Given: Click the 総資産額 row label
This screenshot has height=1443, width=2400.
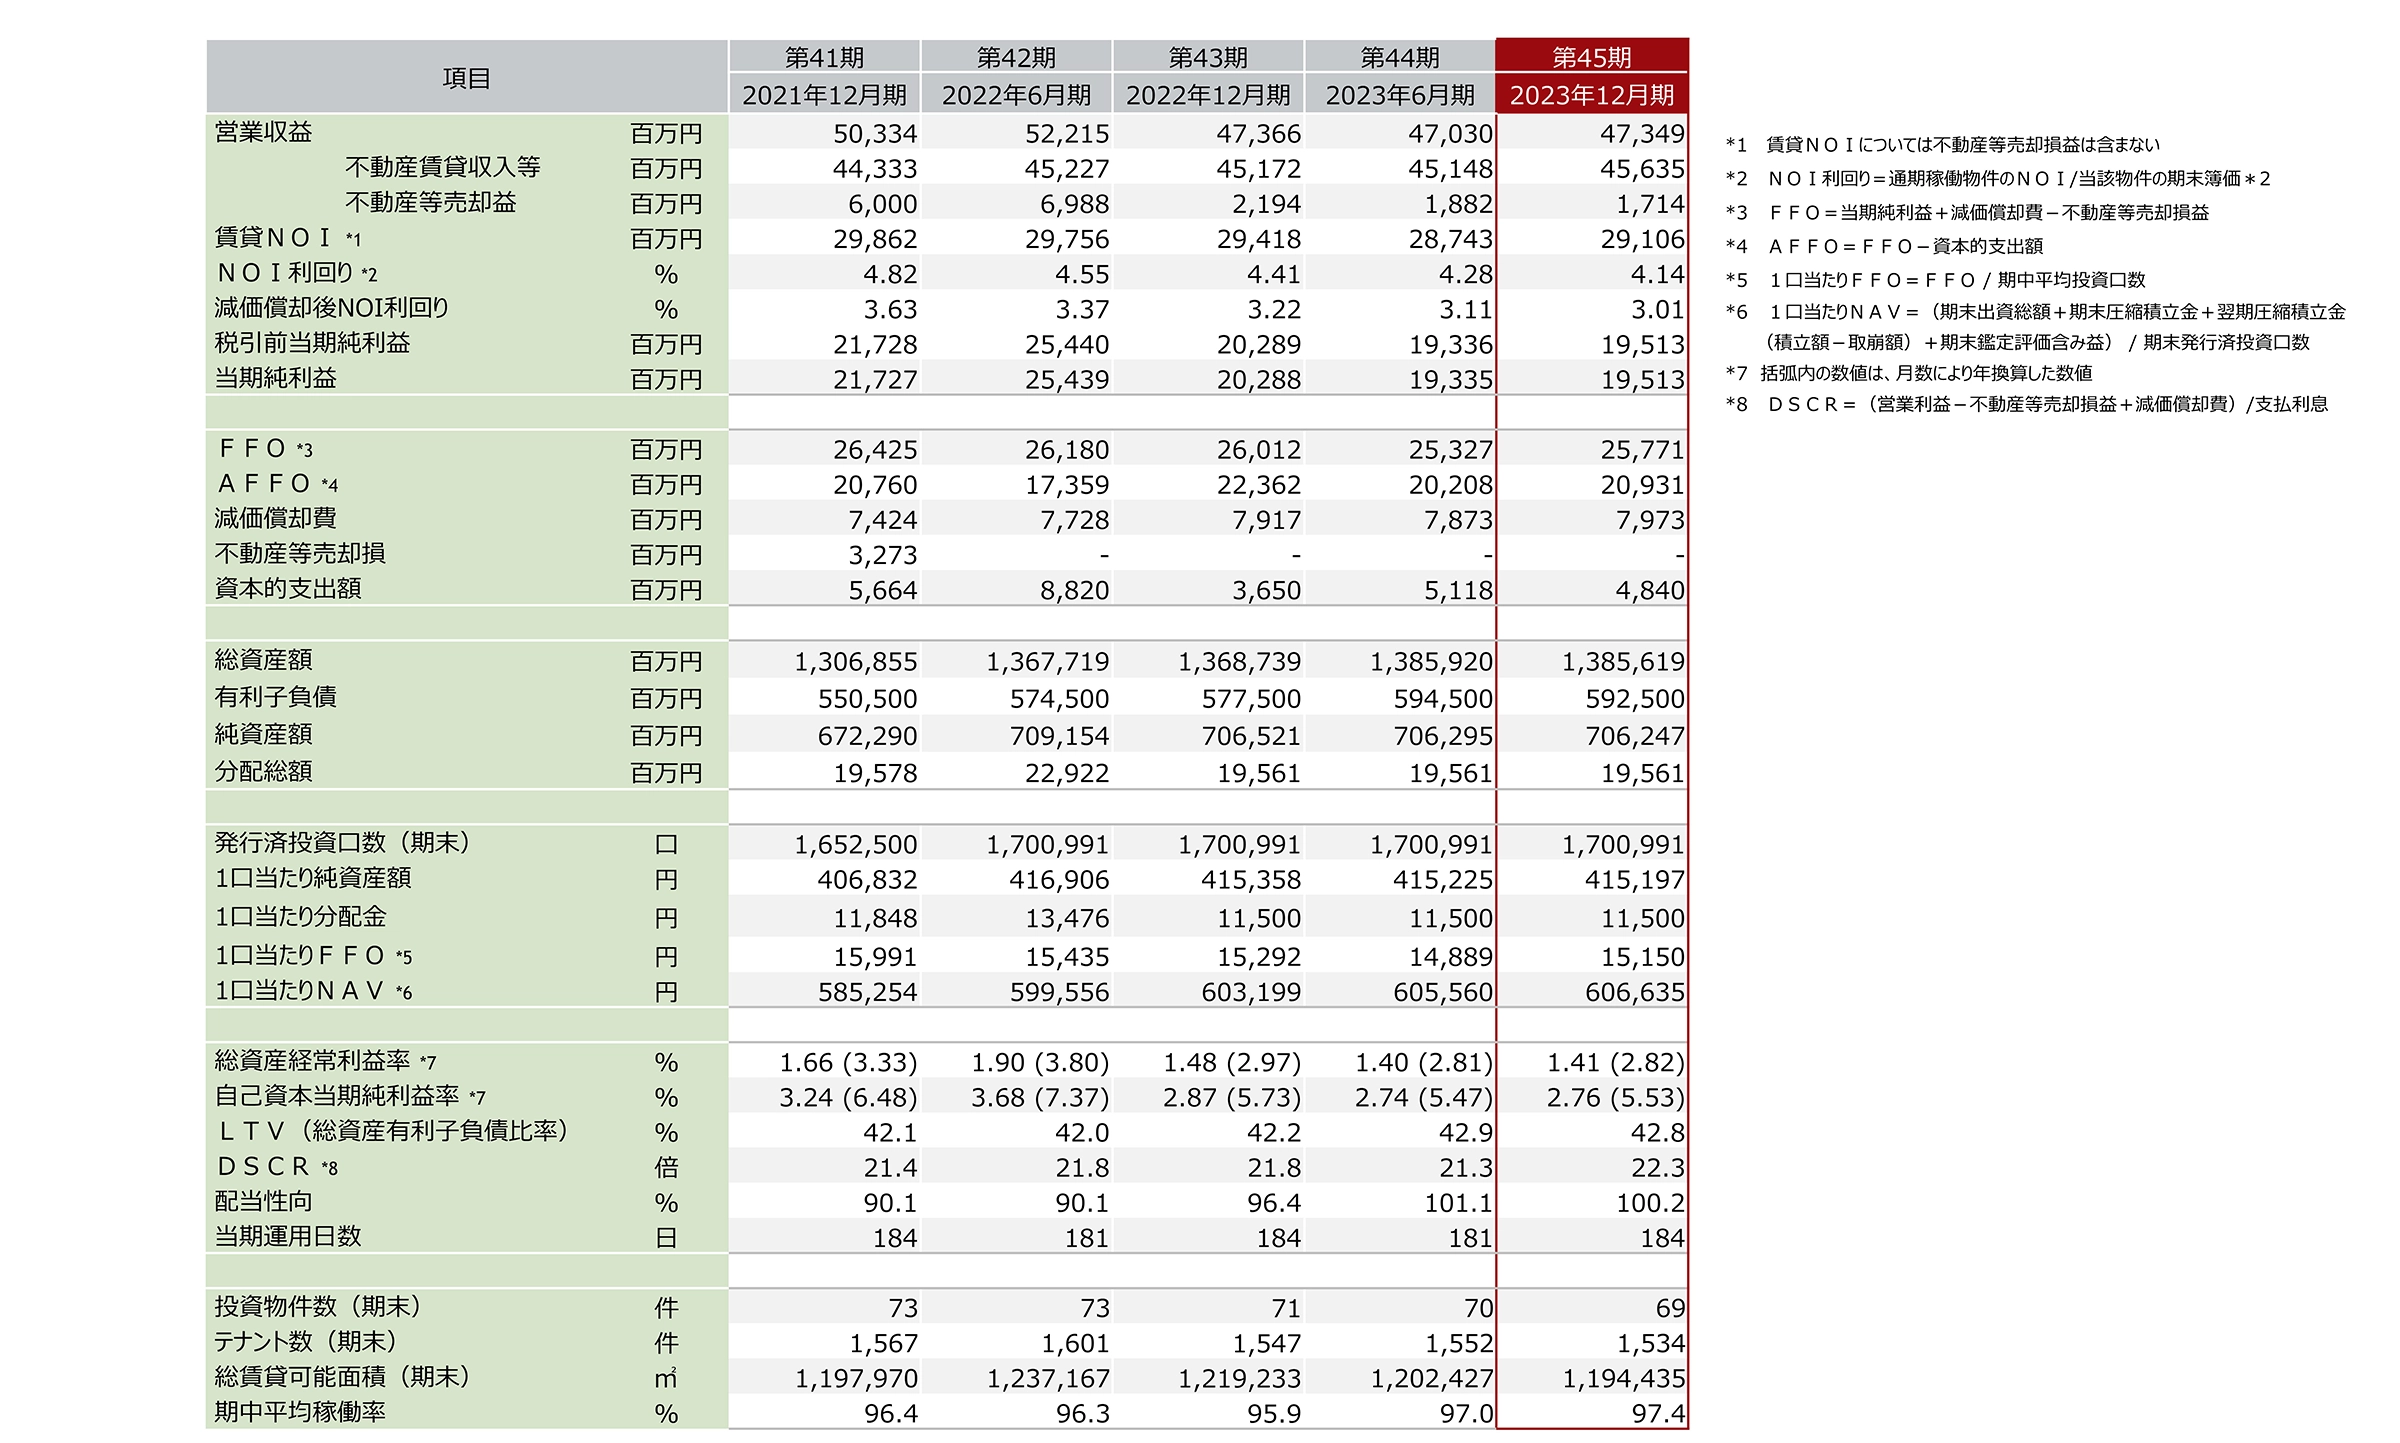Looking at the screenshot, I should (x=263, y=660).
